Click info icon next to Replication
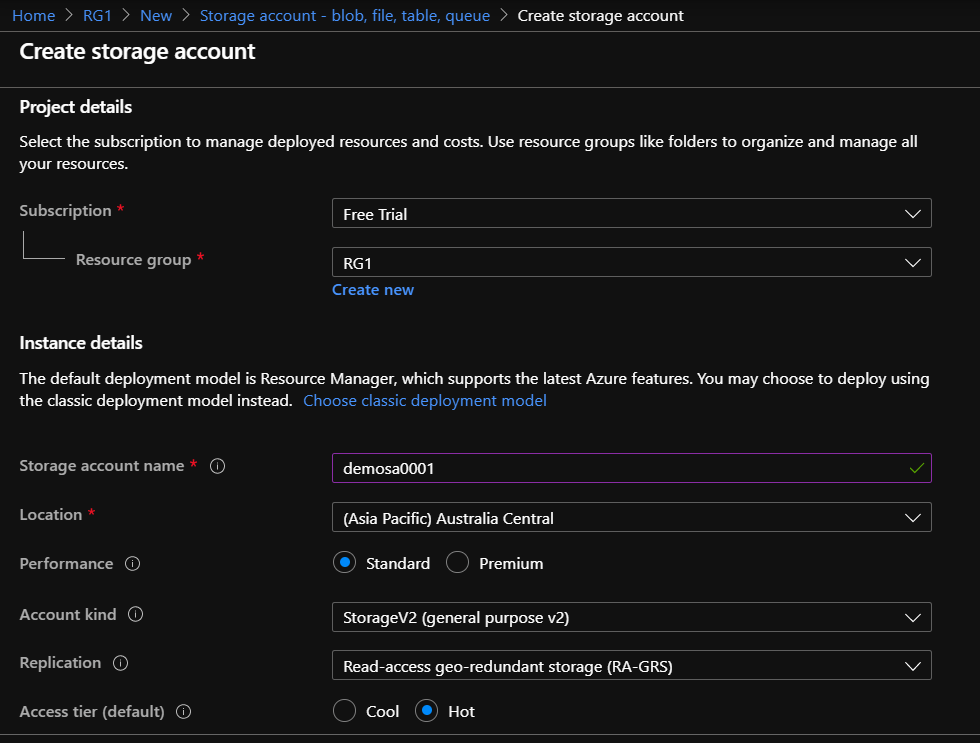 pyautogui.click(x=121, y=663)
